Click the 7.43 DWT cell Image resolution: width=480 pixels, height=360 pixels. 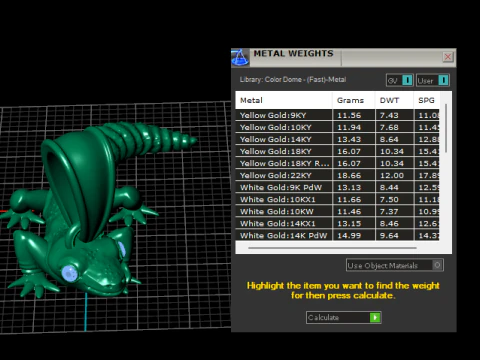395,115
